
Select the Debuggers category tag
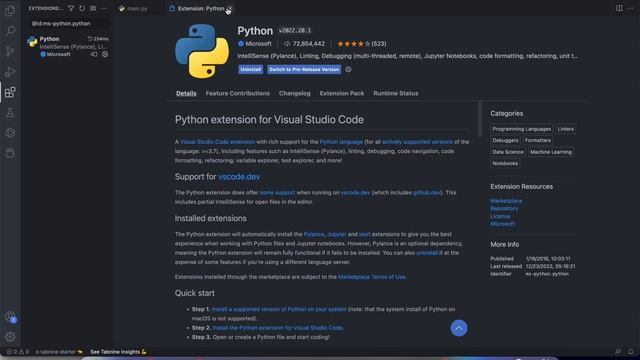505,140
